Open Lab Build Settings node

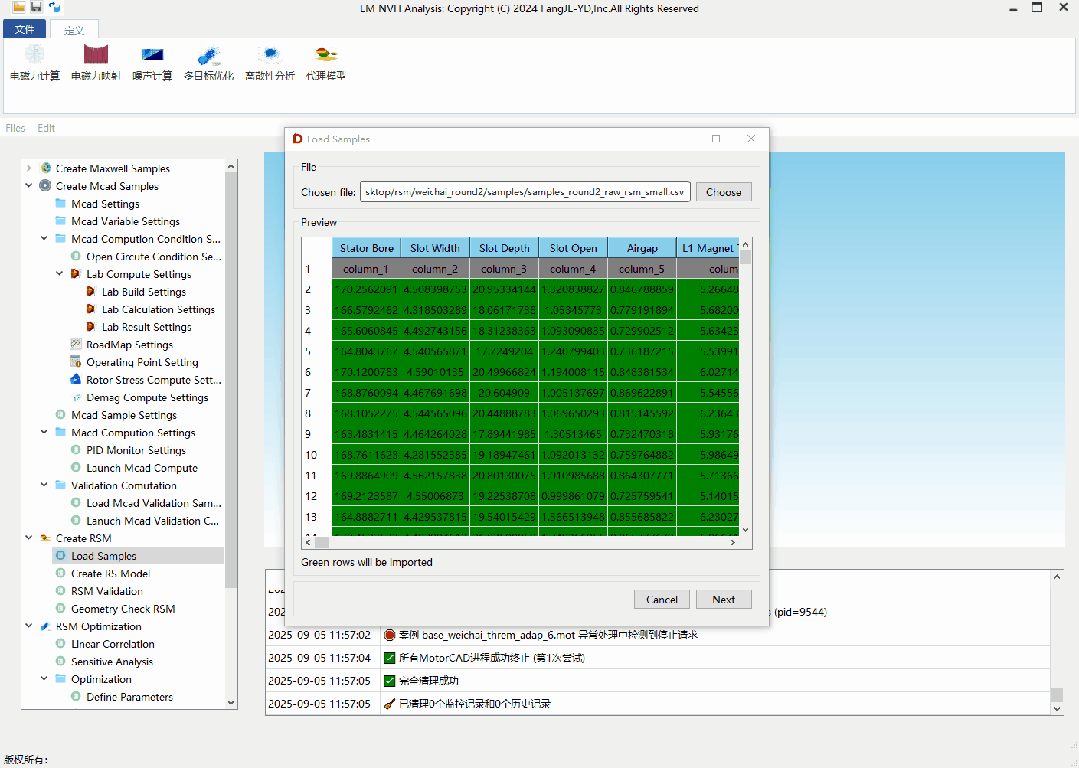tap(143, 292)
